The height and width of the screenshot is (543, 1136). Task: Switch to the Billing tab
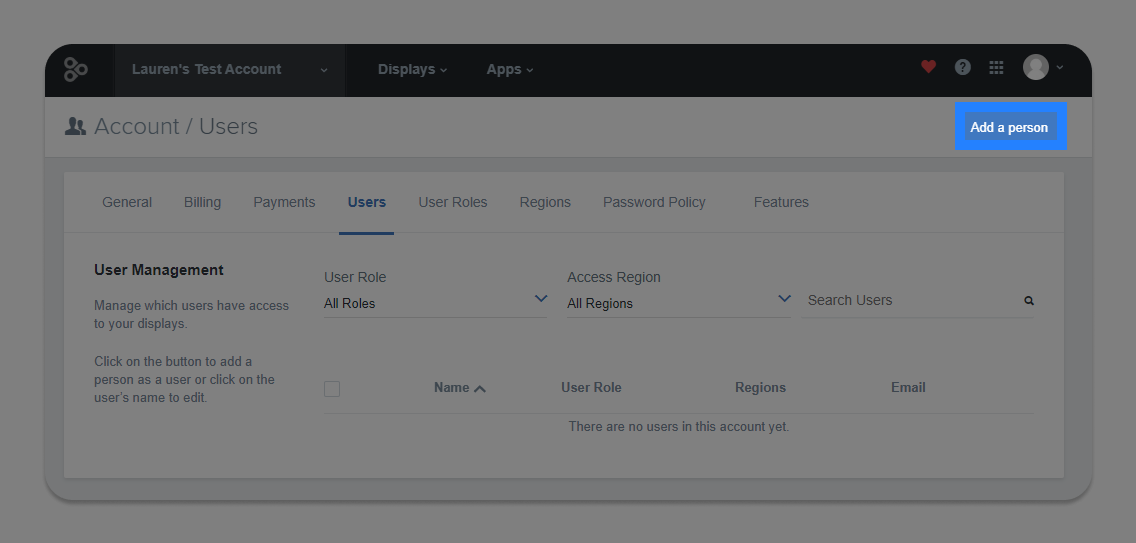pyautogui.click(x=202, y=202)
